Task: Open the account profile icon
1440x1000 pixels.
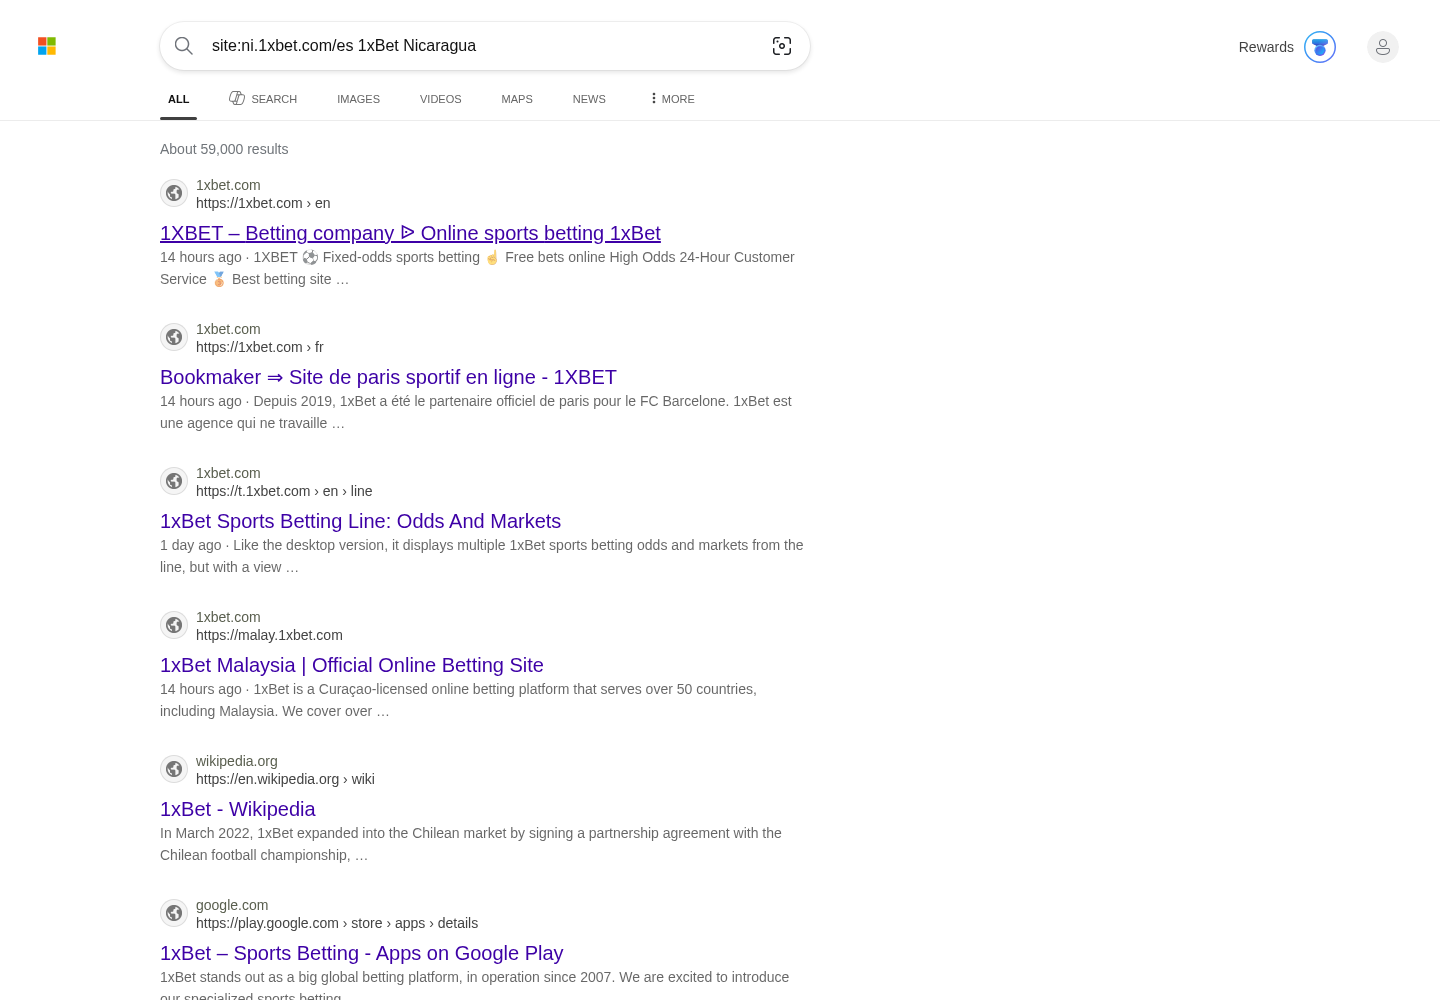Action: click(1383, 47)
